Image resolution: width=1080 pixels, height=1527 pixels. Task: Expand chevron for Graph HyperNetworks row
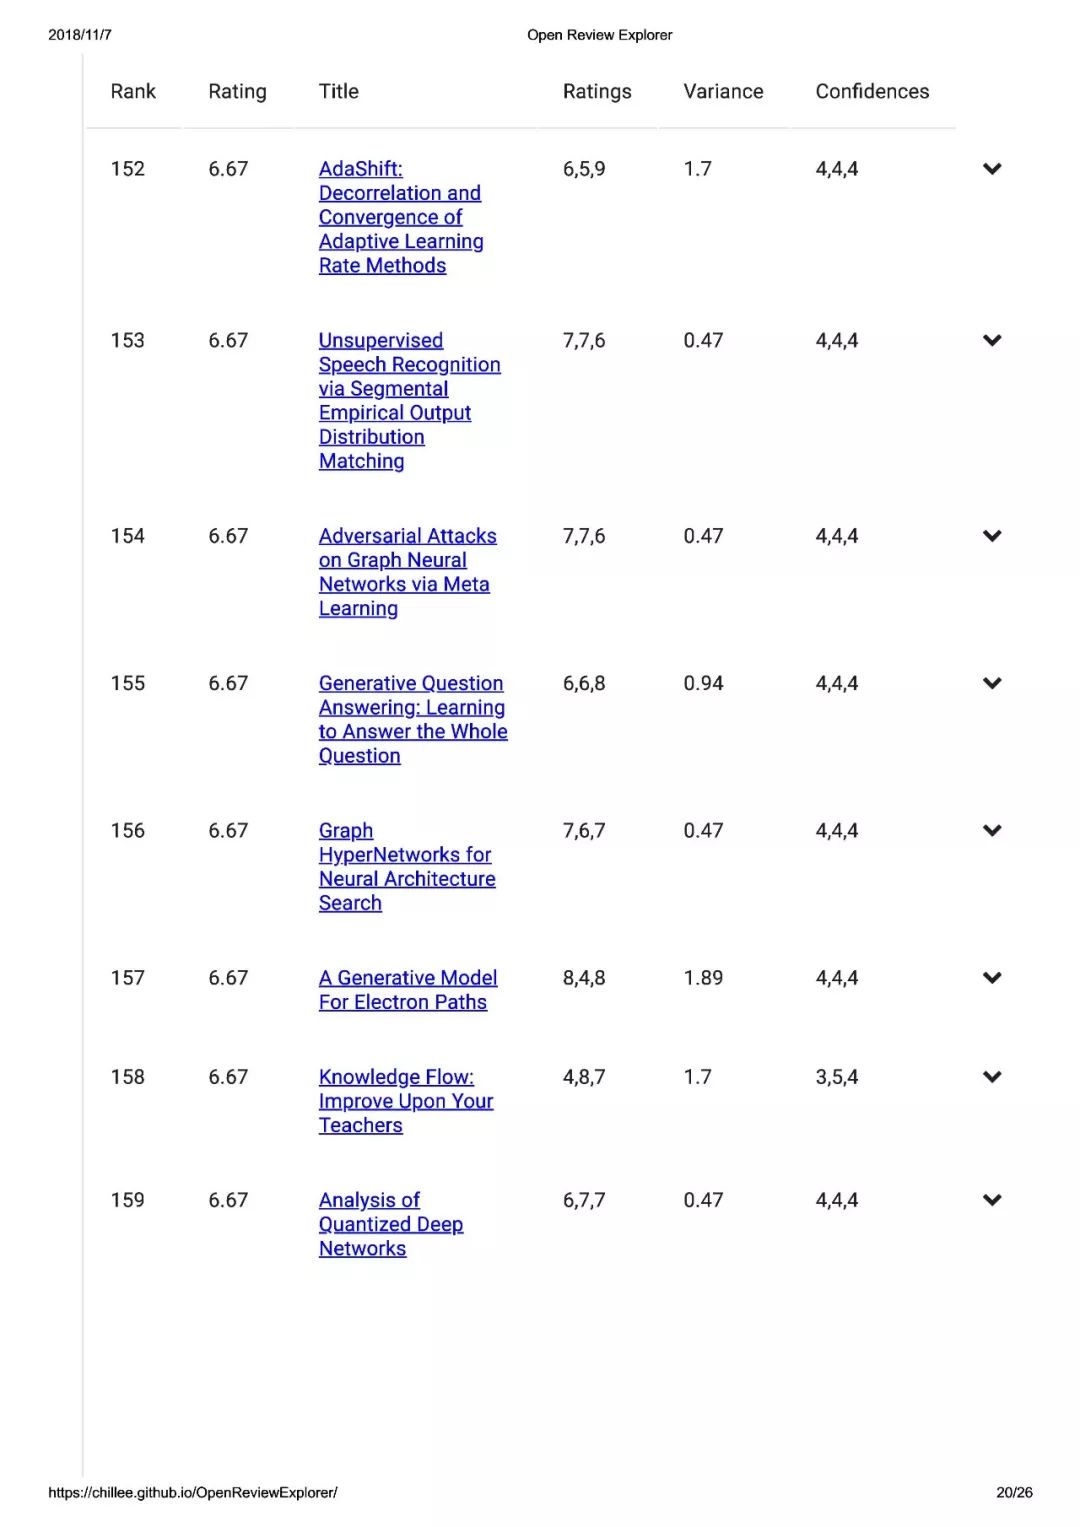(992, 831)
